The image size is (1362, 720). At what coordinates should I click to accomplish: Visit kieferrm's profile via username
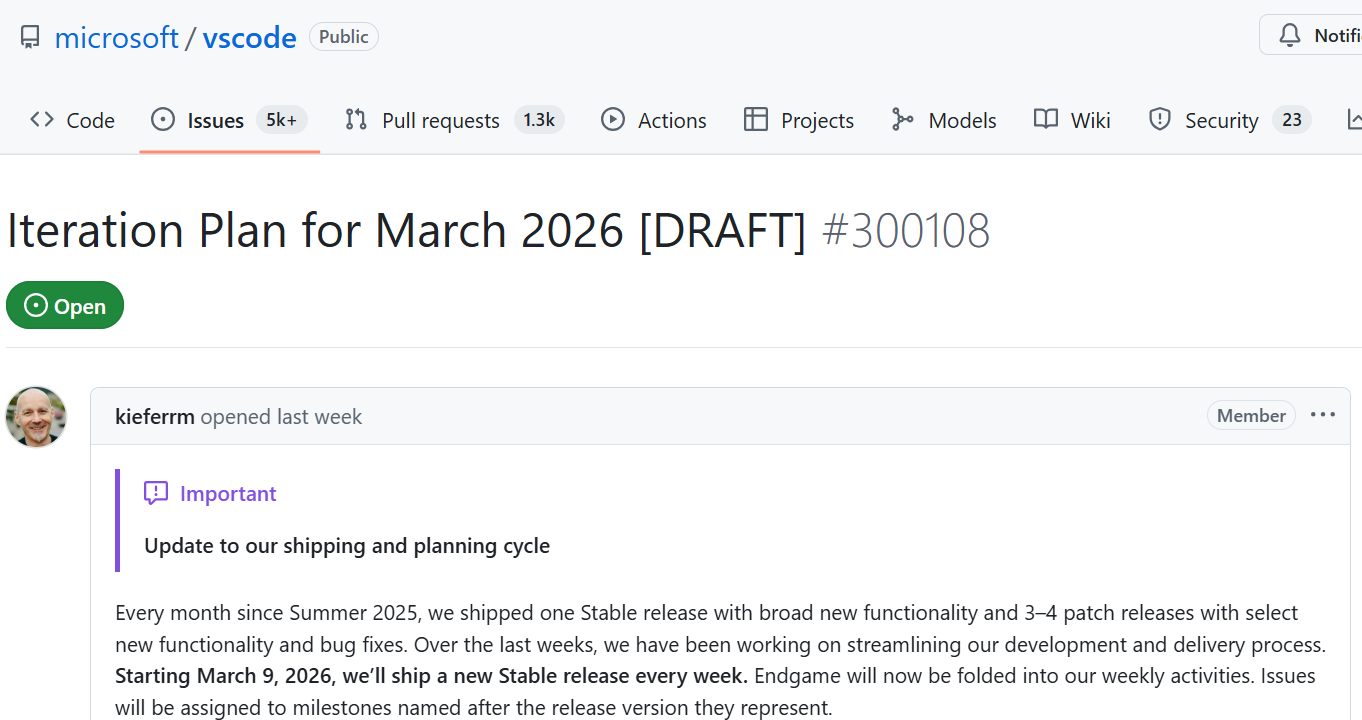[x=154, y=417]
